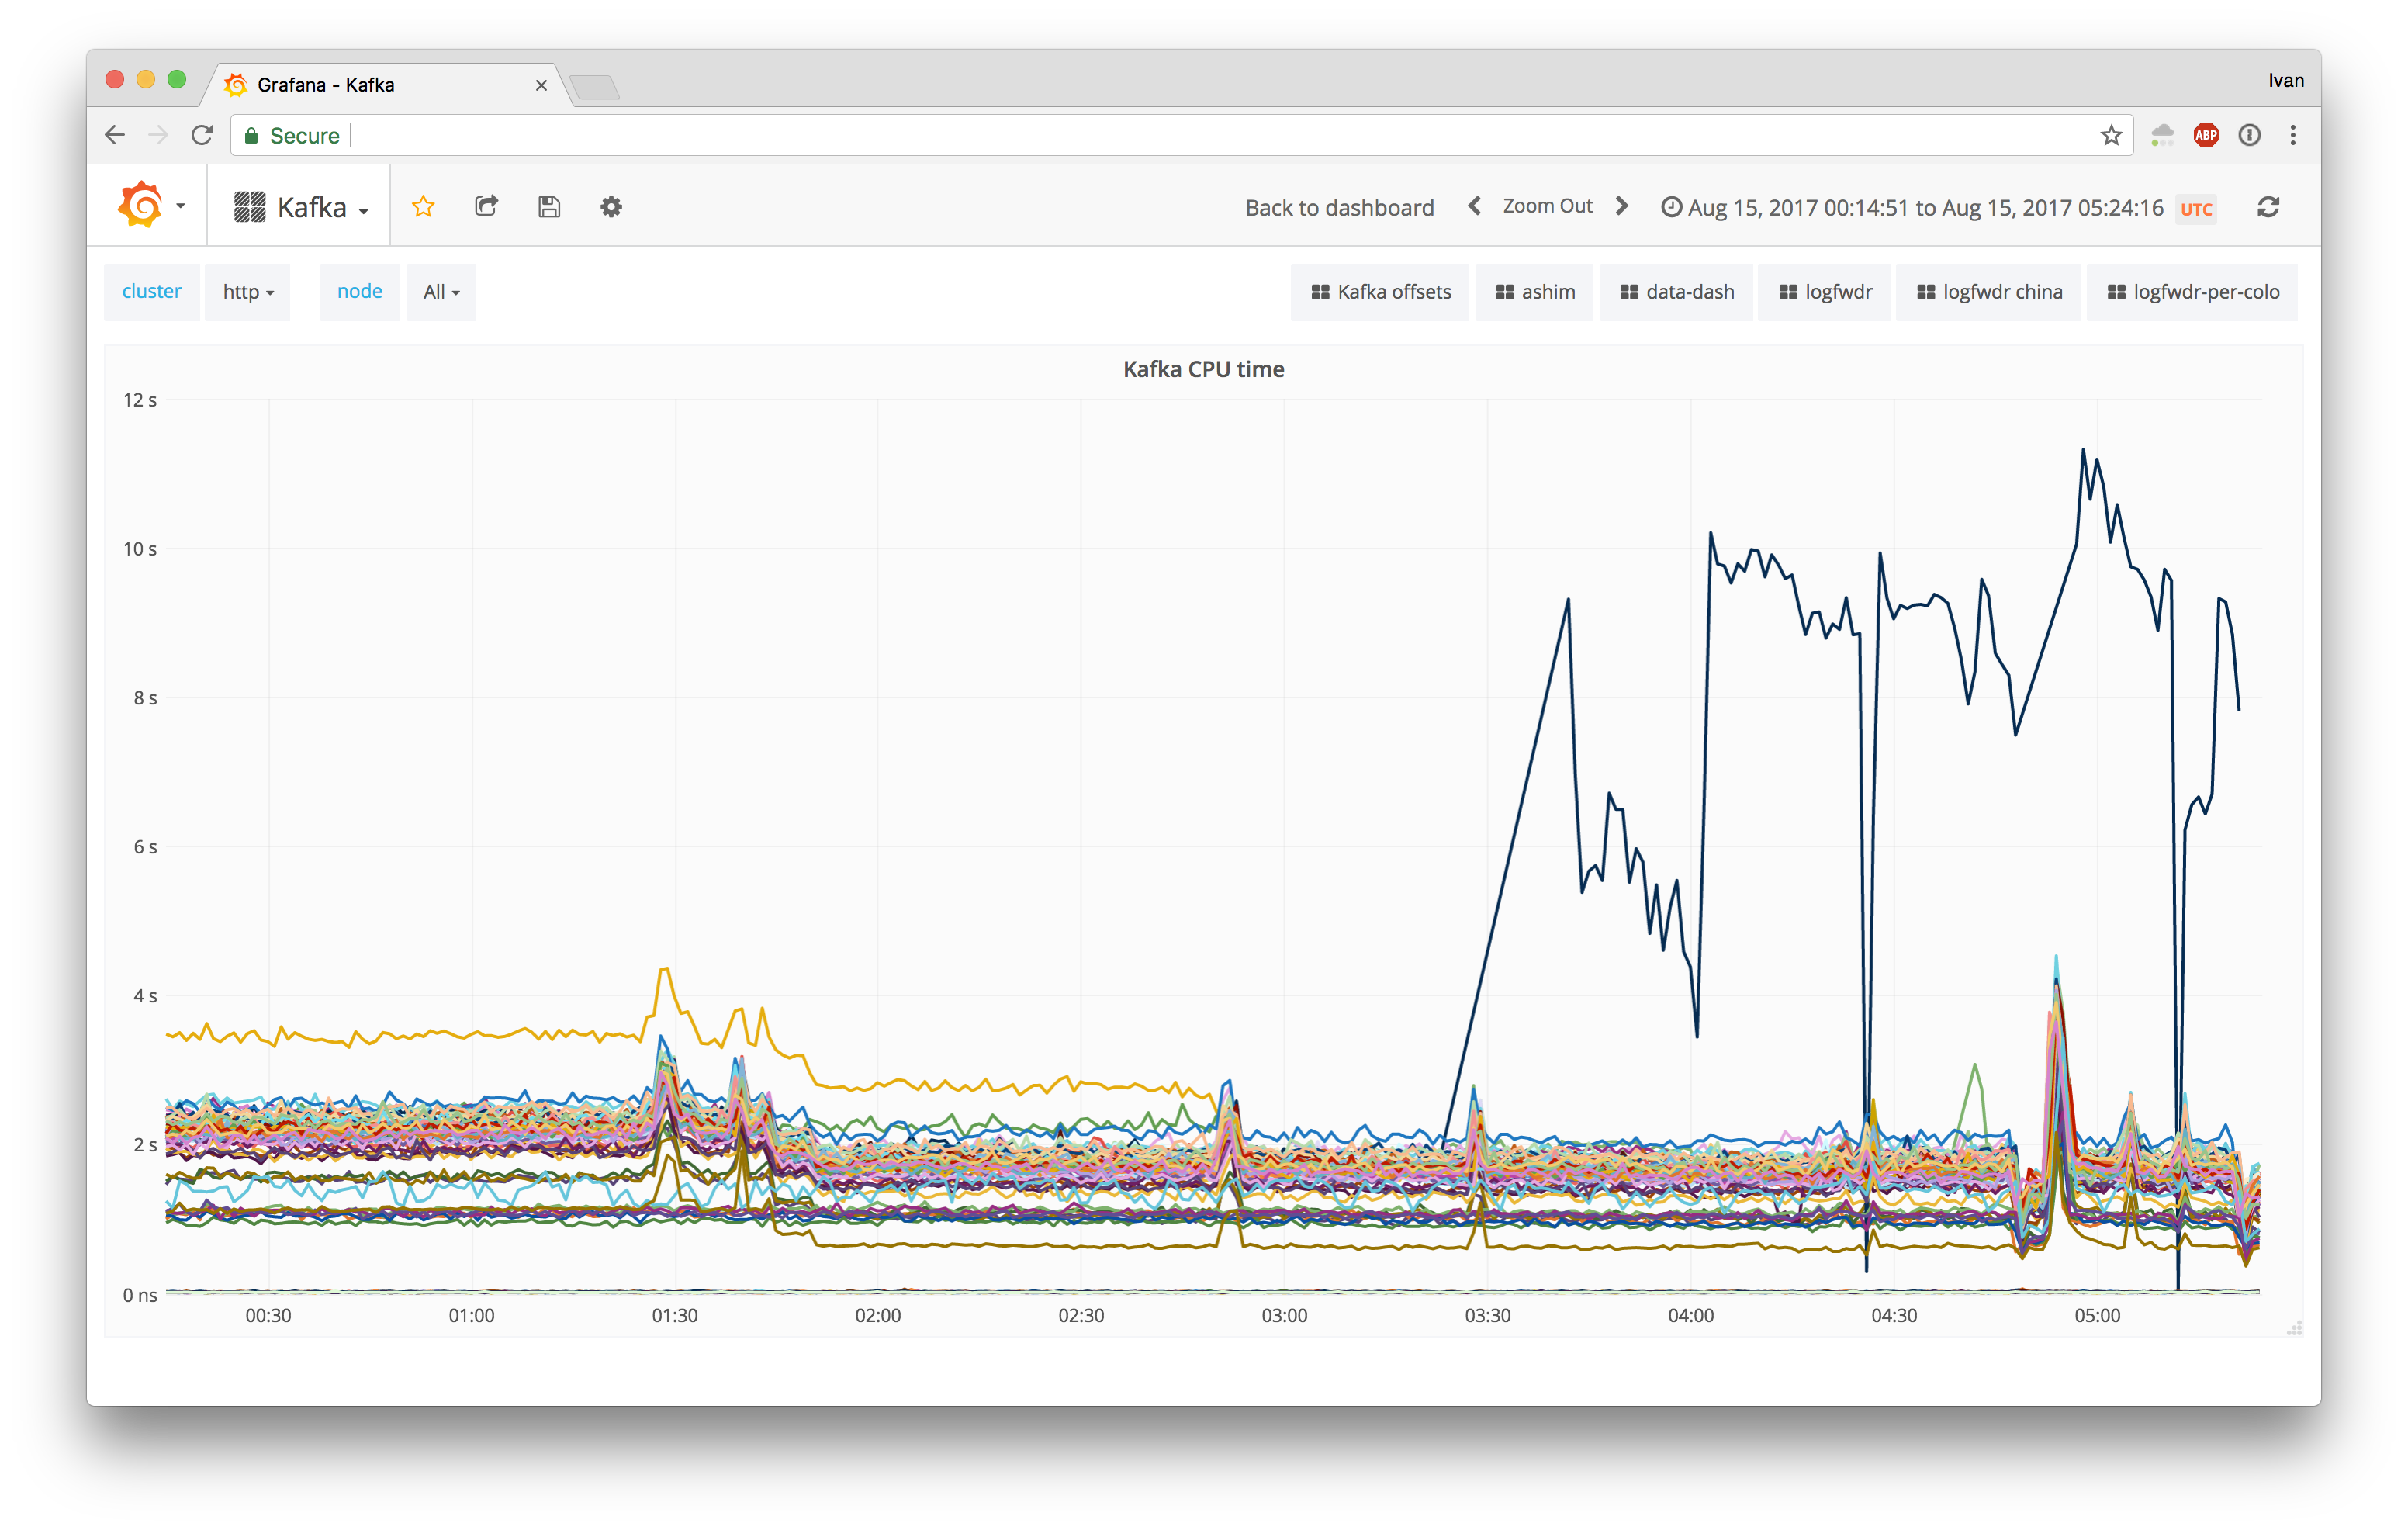Select the Grafana - Kafka browser tab
Image resolution: width=2408 pixels, height=1530 pixels.
point(385,85)
